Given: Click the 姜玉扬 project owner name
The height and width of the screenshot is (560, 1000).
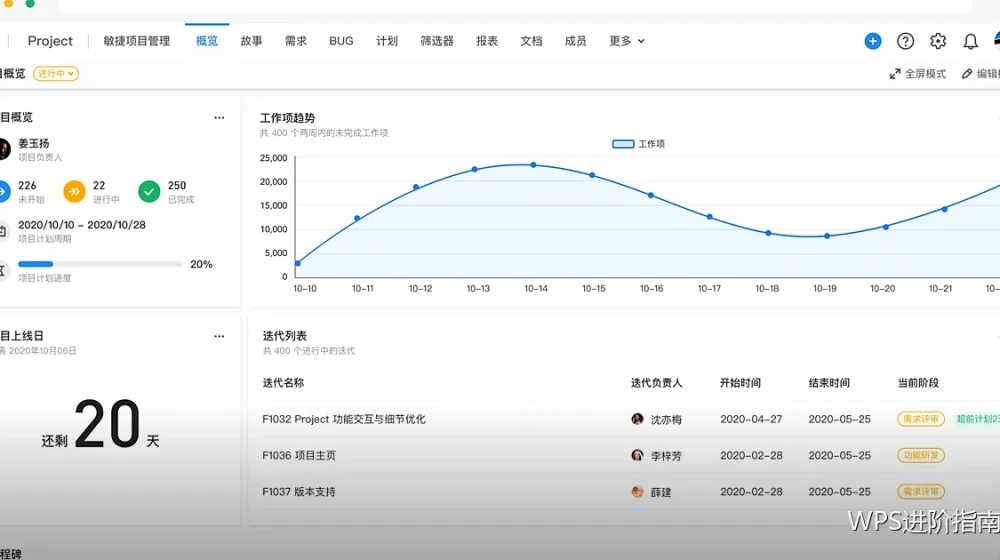Looking at the screenshot, I should point(34,144).
